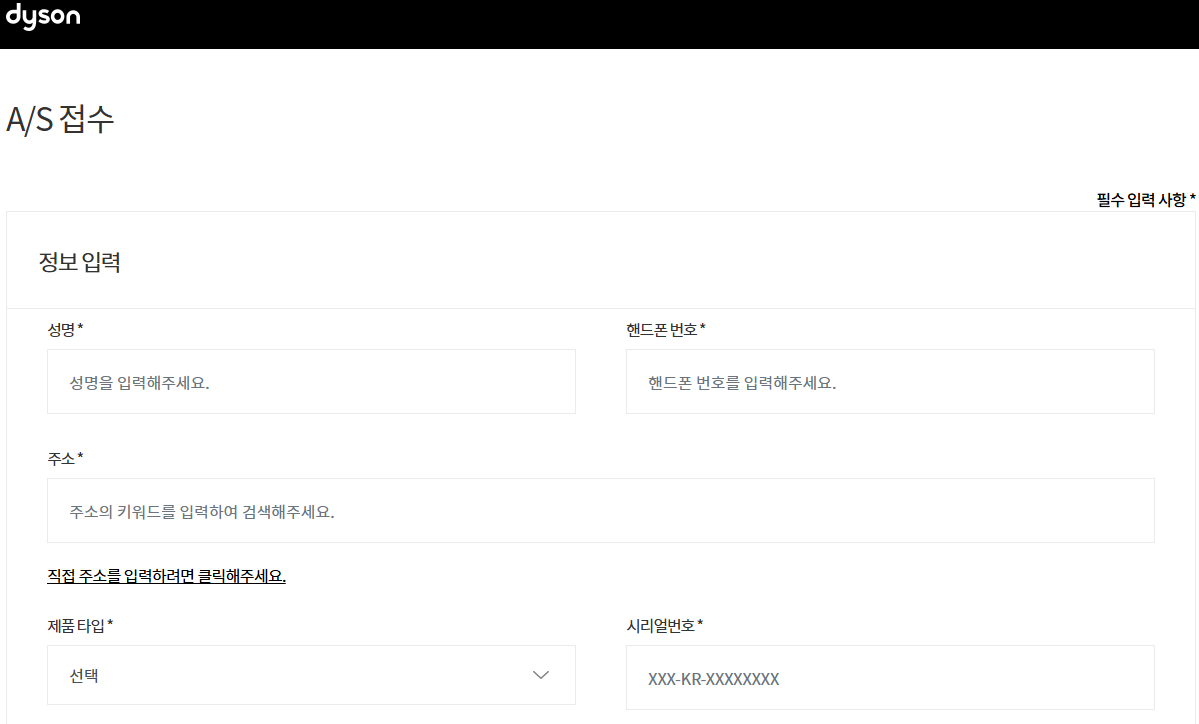Click the 주소 field label
This screenshot has height=724, width=1199.
click(x=61, y=458)
